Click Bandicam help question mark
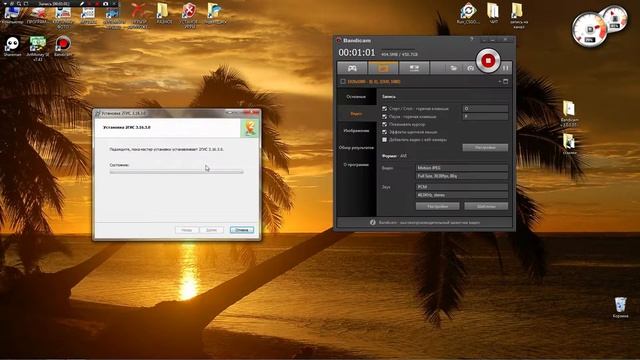The height and width of the screenshot is (360, 640). (x=471, y=39)
